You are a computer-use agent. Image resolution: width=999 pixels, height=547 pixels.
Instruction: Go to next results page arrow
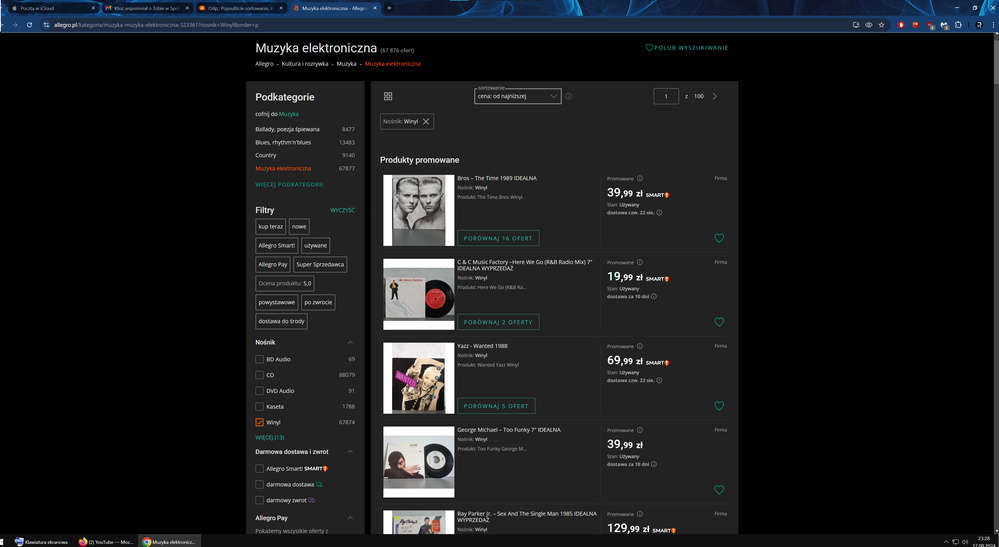[x=714, y=96]
